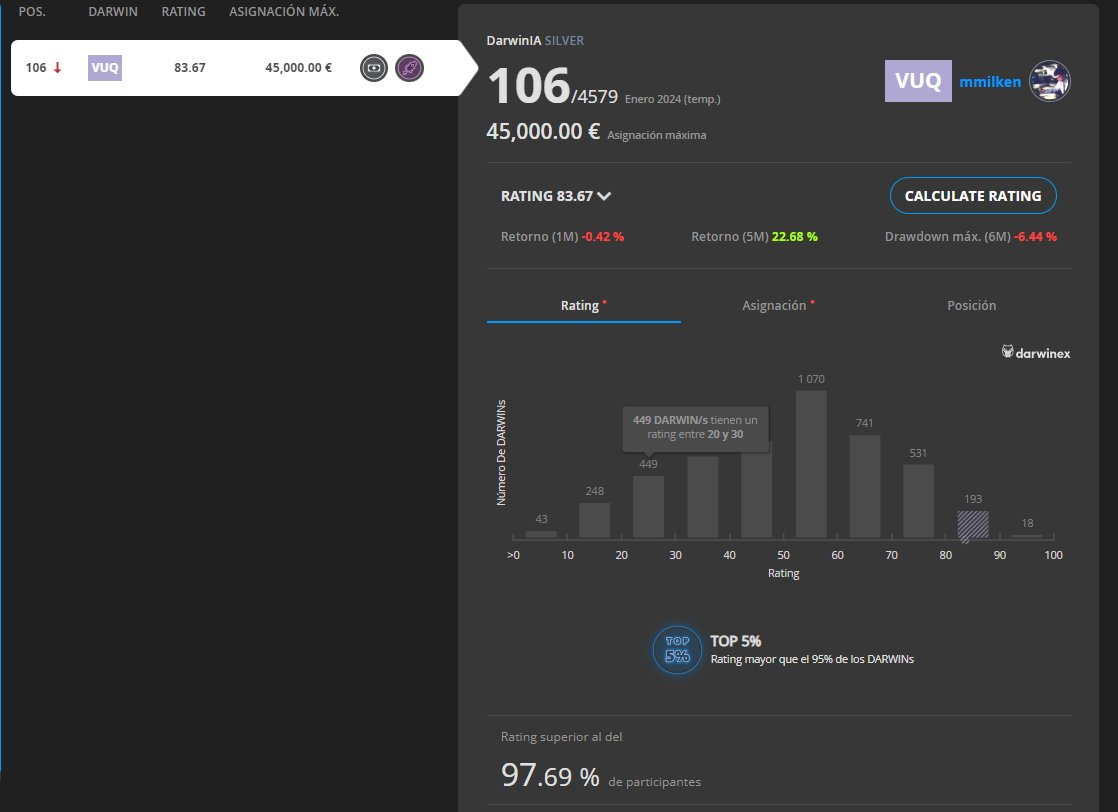The image size is (1118, 812).
Task: Click the purple rocket badge icon in the VUQ row
Action: coord(409,68)
